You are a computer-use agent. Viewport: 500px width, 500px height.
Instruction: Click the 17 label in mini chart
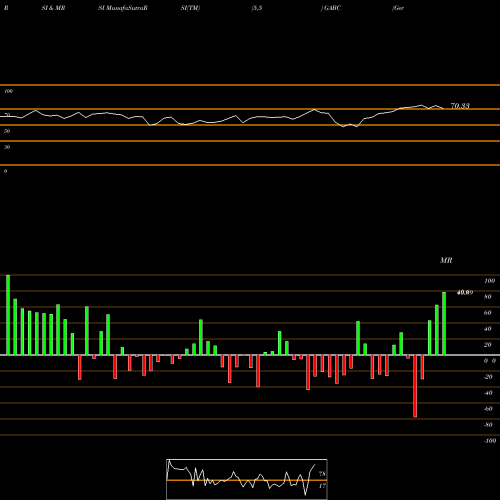322,486
